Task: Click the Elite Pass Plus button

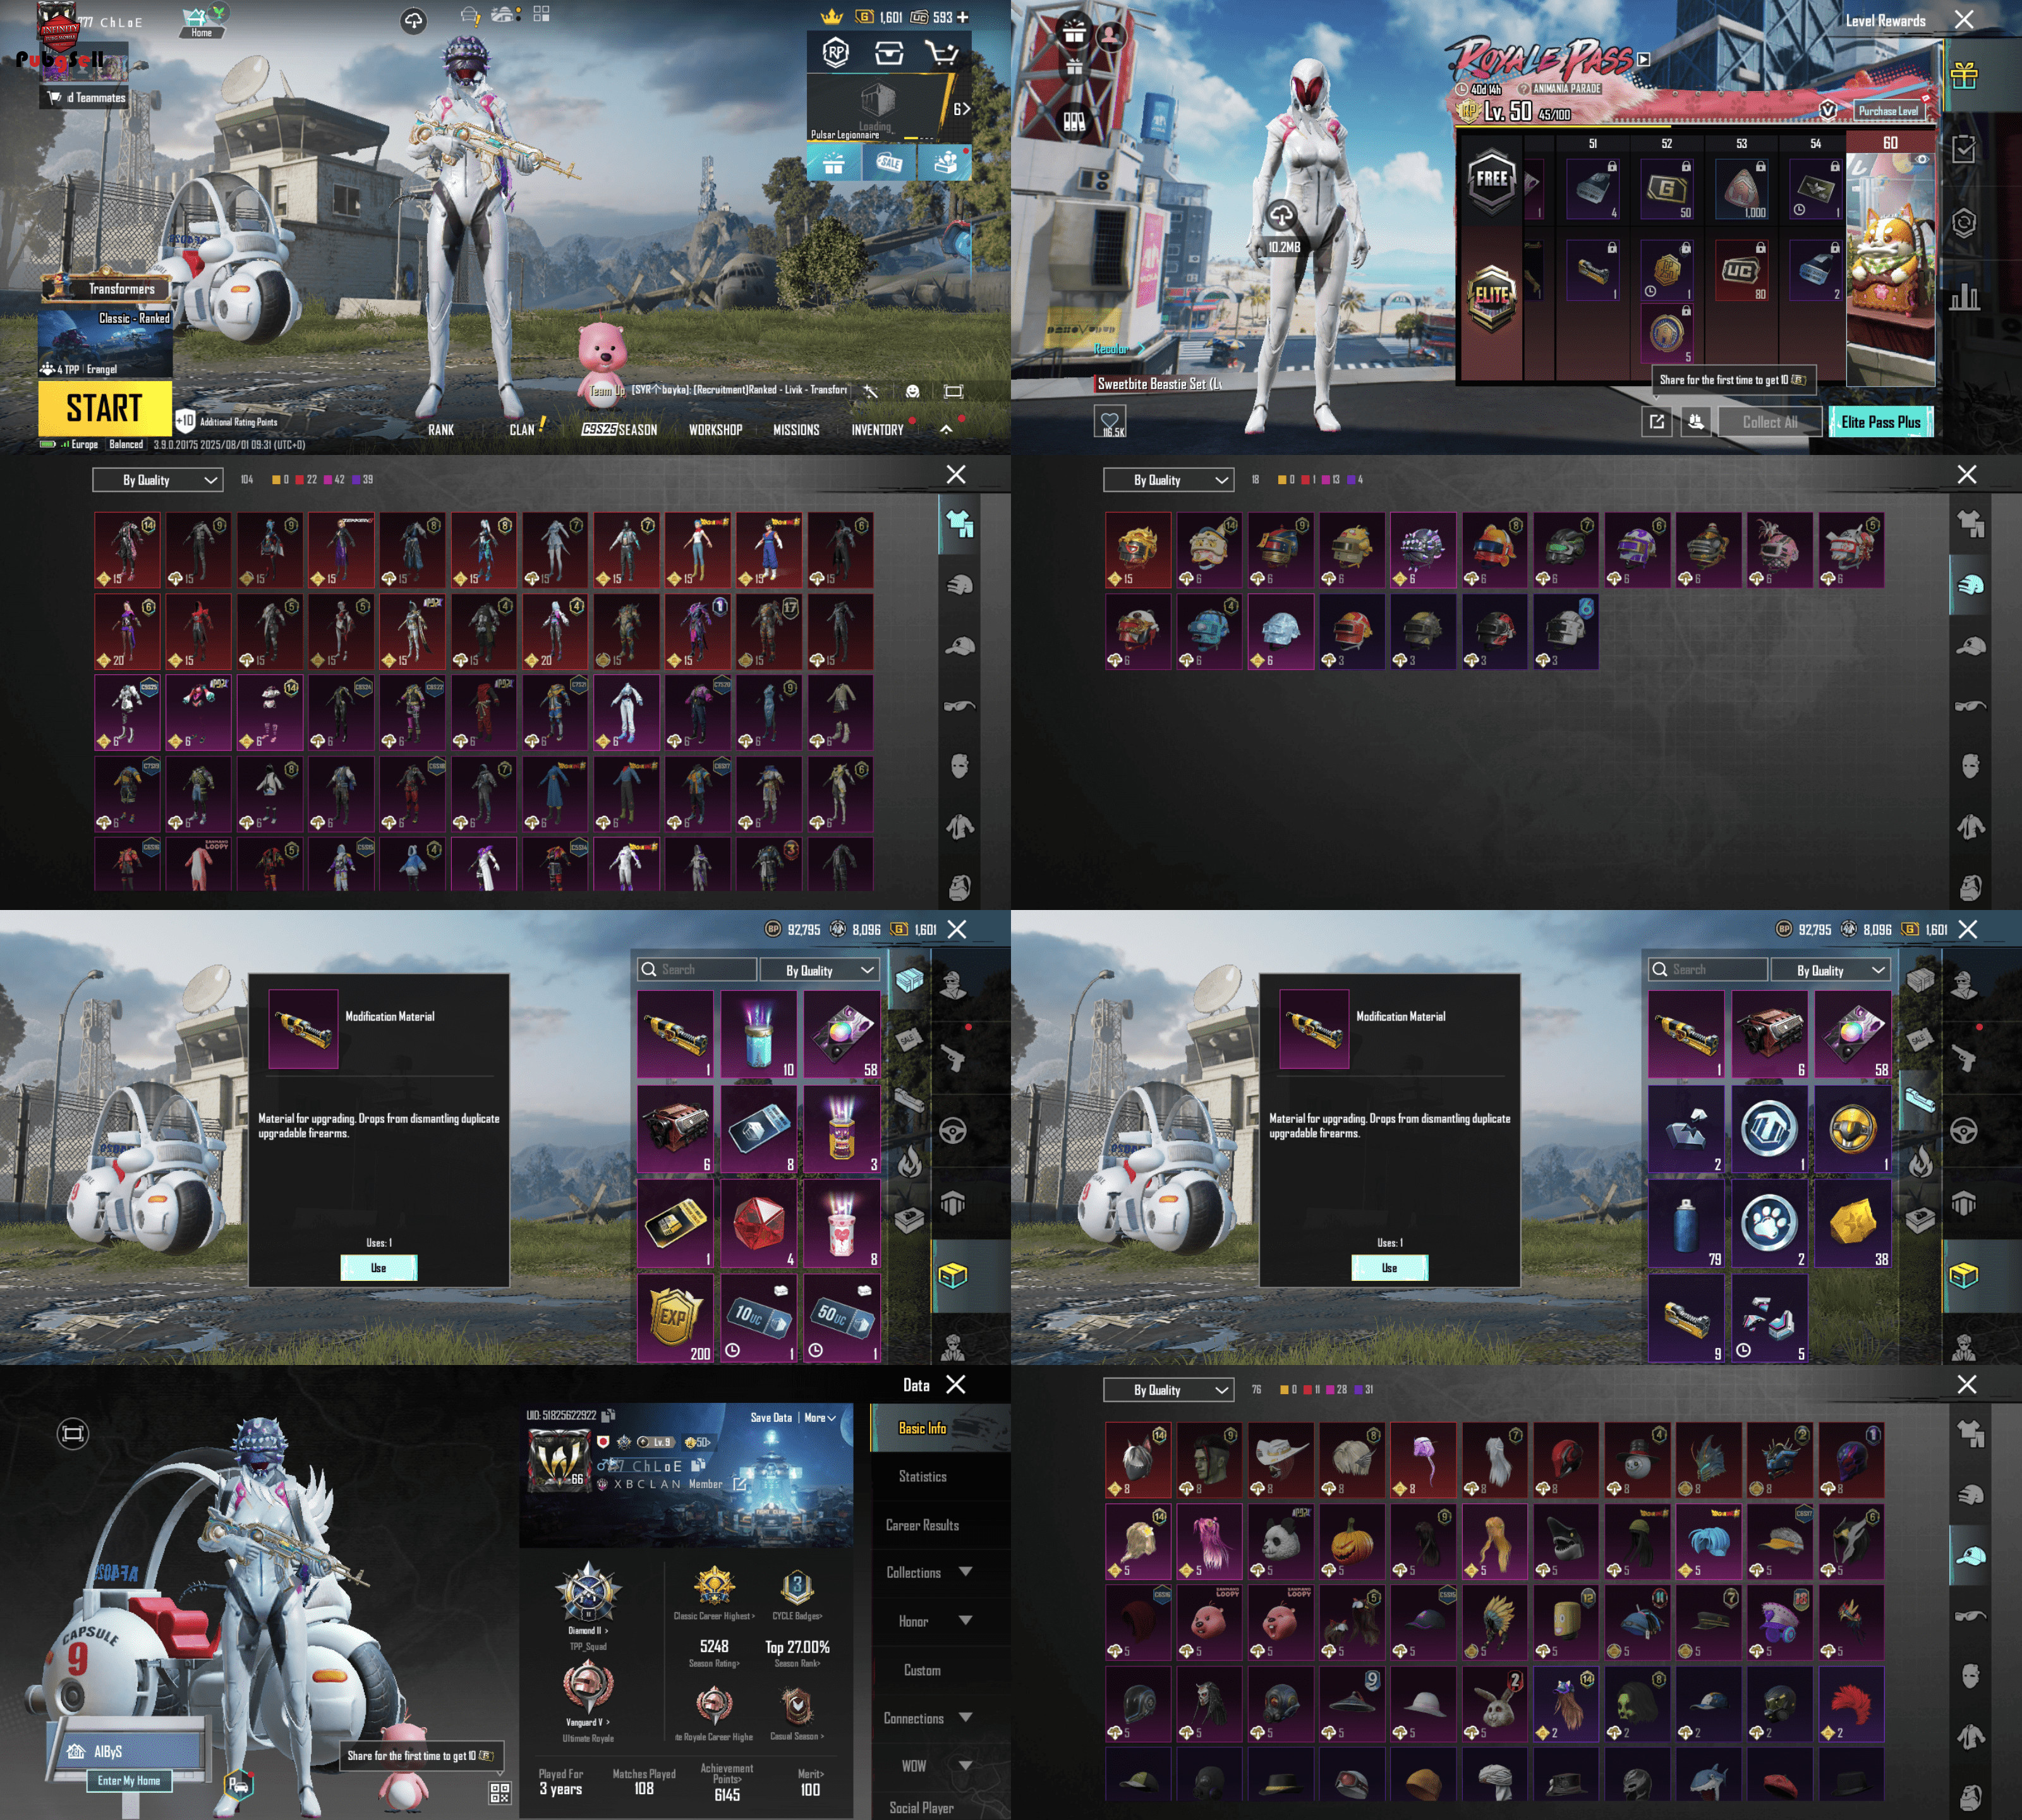Action: (1880, 422)
